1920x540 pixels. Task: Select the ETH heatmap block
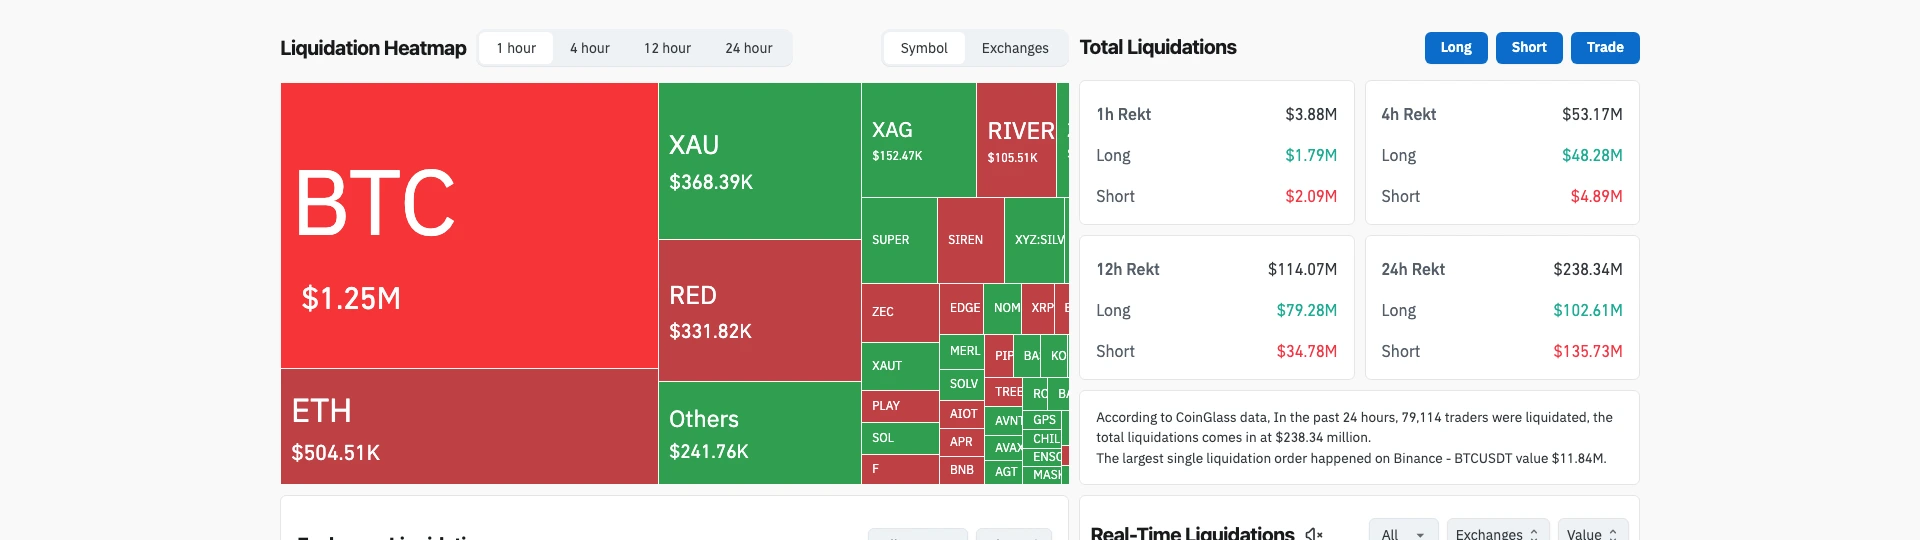[x=469, y=427]
